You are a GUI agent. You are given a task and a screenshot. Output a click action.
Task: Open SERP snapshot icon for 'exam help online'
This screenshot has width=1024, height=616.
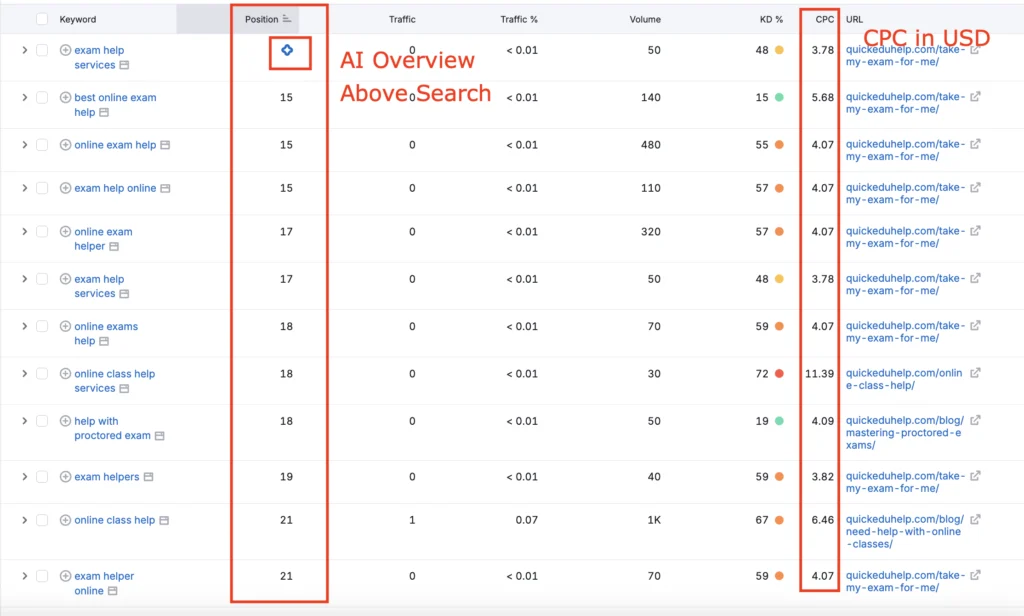pos(165,188)
